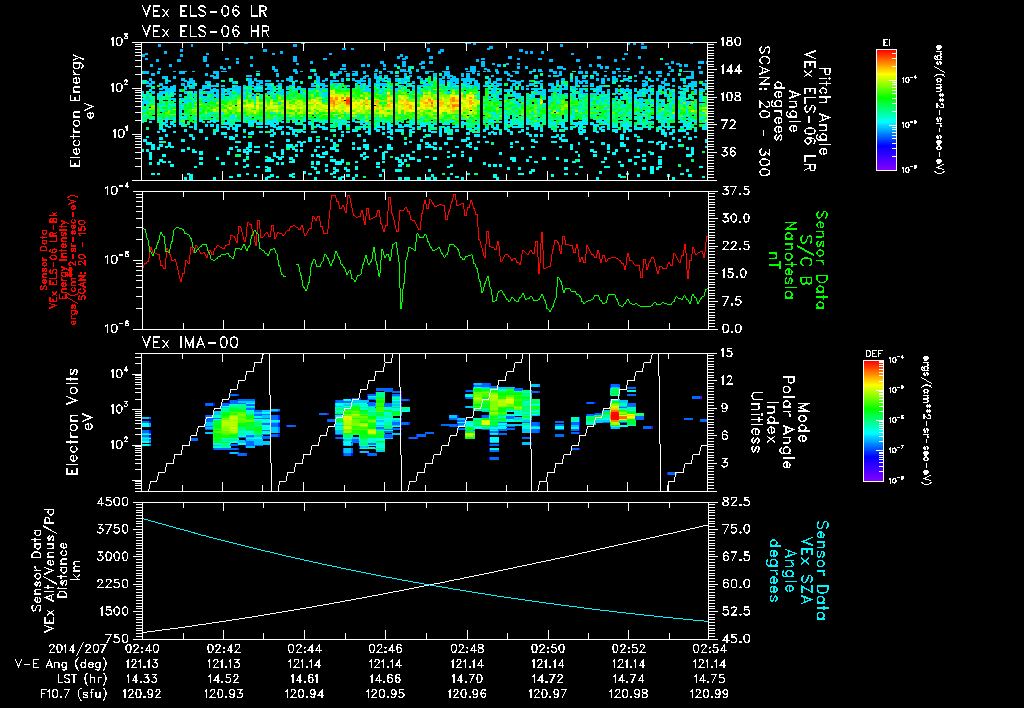Click the 82.5 degrees SZA tick
This screenshot has width=1024, height=708.
coord(735,502)
